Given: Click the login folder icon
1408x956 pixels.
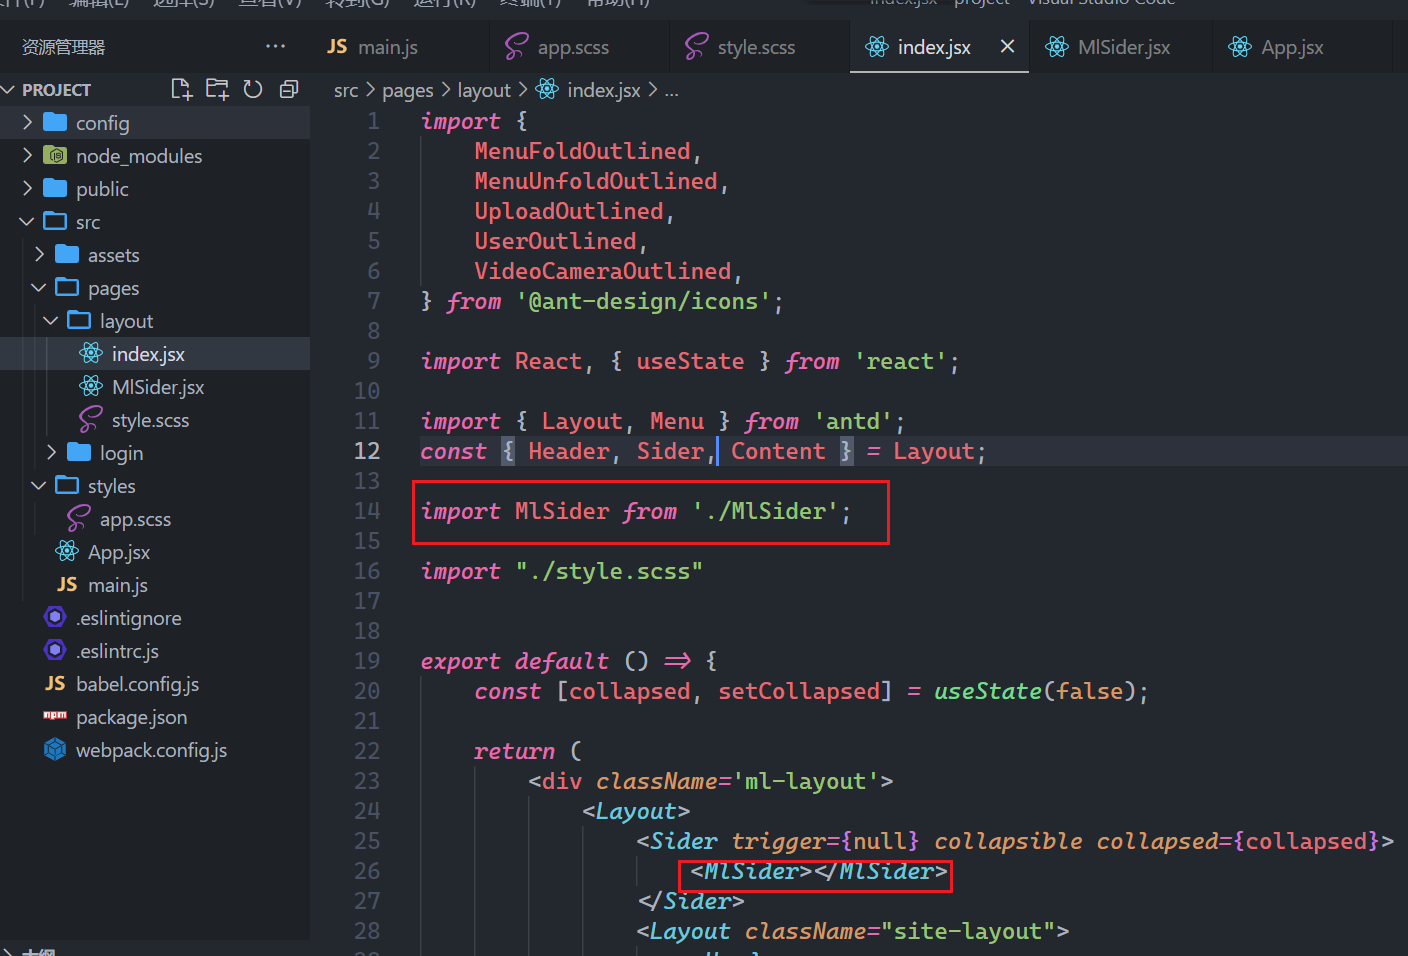Looking at the screenshot, I should tap(80, 452).
